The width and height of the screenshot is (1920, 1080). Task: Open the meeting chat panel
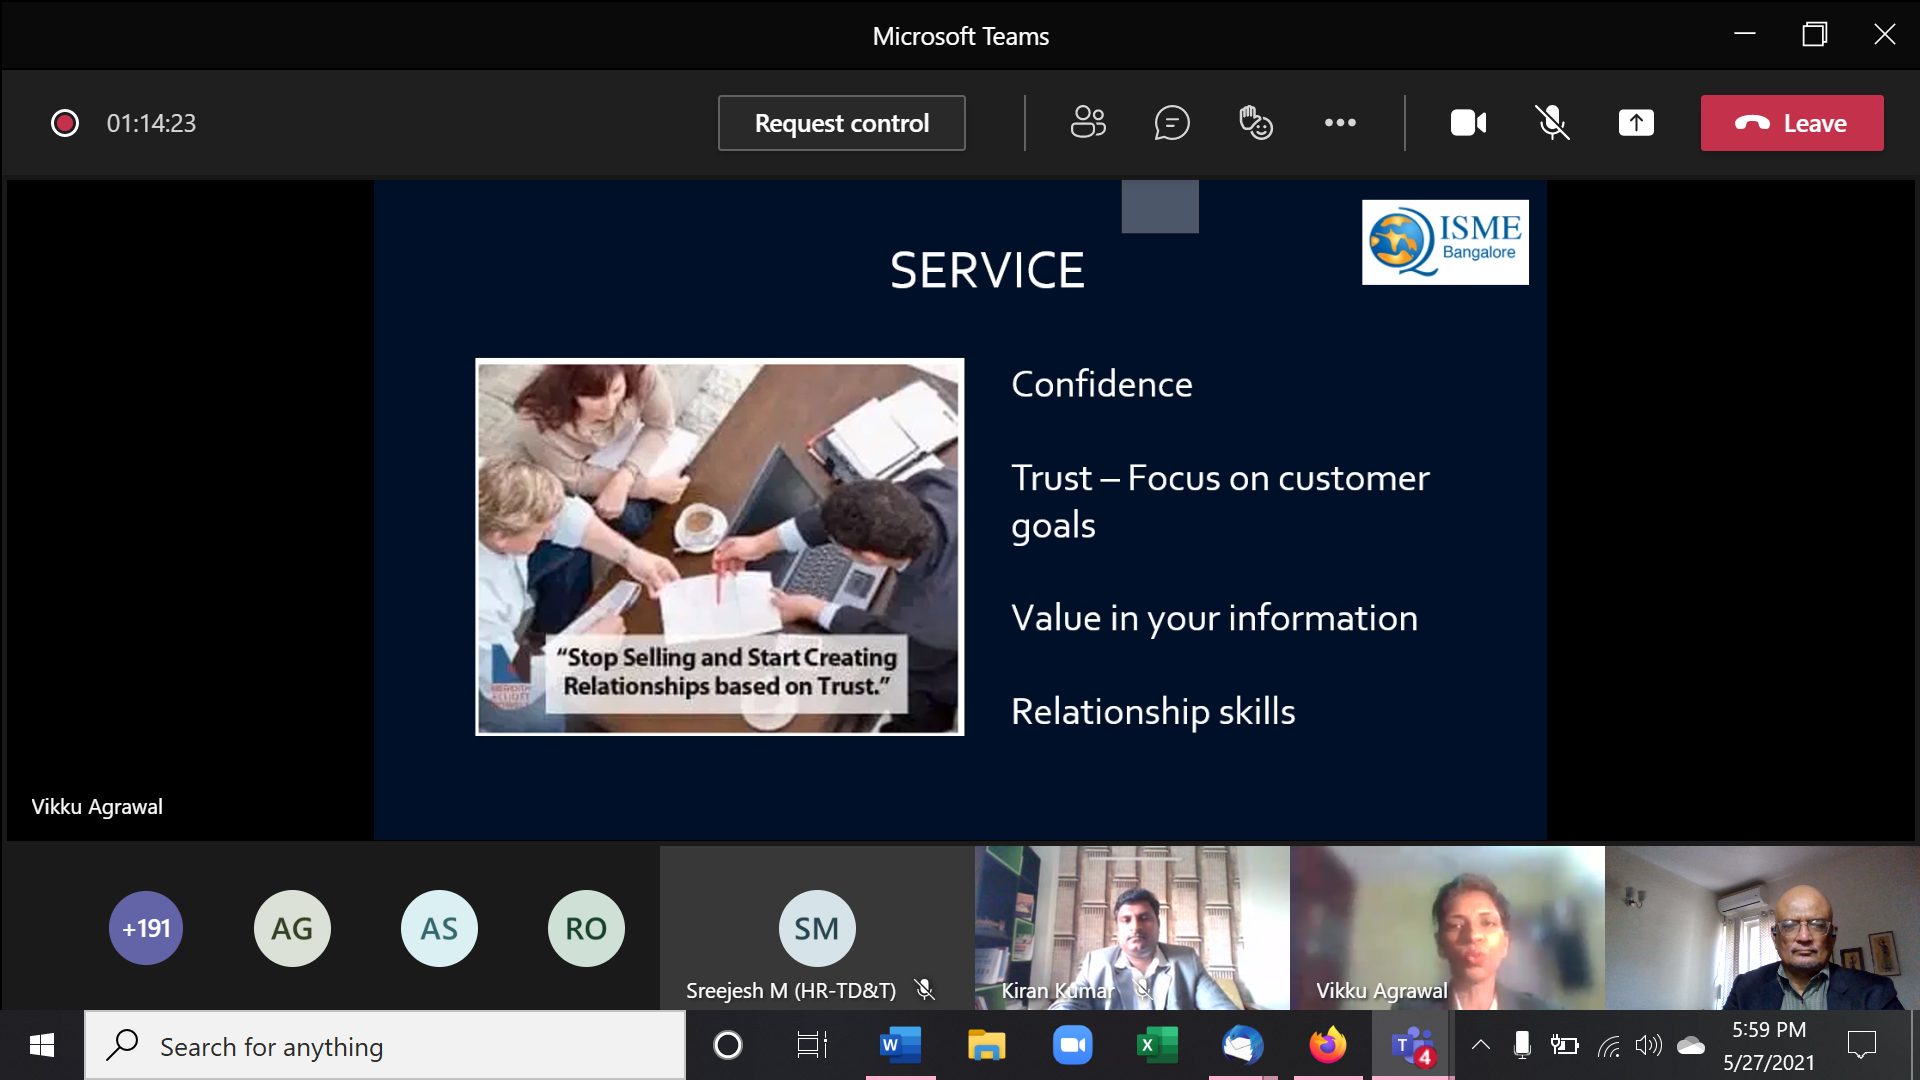(x=1171, y=123)
